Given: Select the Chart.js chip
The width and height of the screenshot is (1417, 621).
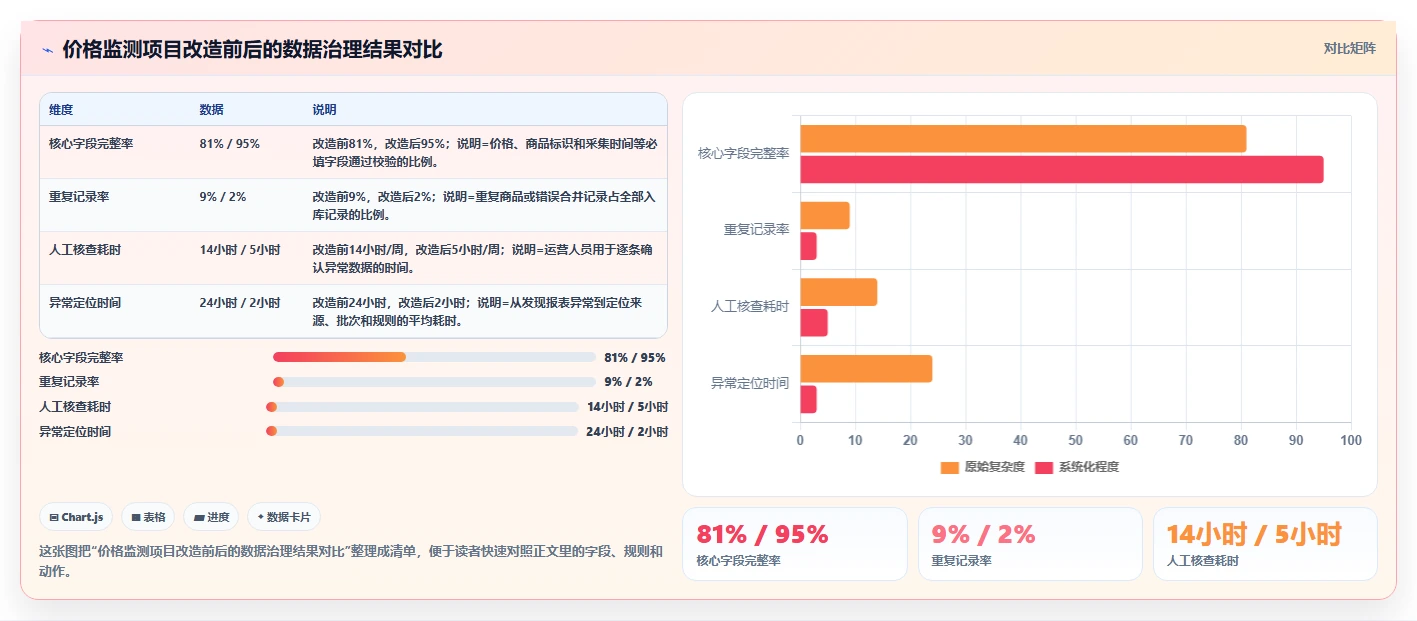Looking at the screenshot, I should tap(77, 517).
